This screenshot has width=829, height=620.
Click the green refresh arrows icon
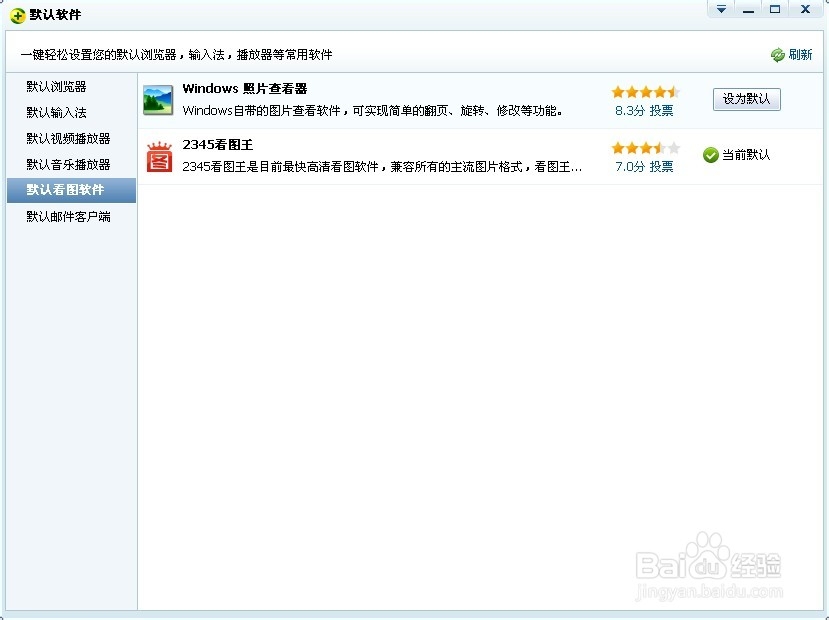tap(778, 54)
